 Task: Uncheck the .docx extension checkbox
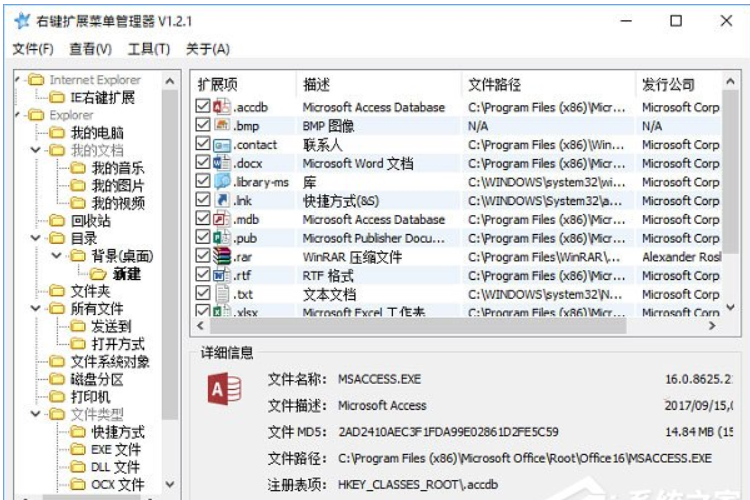(x=203, y=162)
